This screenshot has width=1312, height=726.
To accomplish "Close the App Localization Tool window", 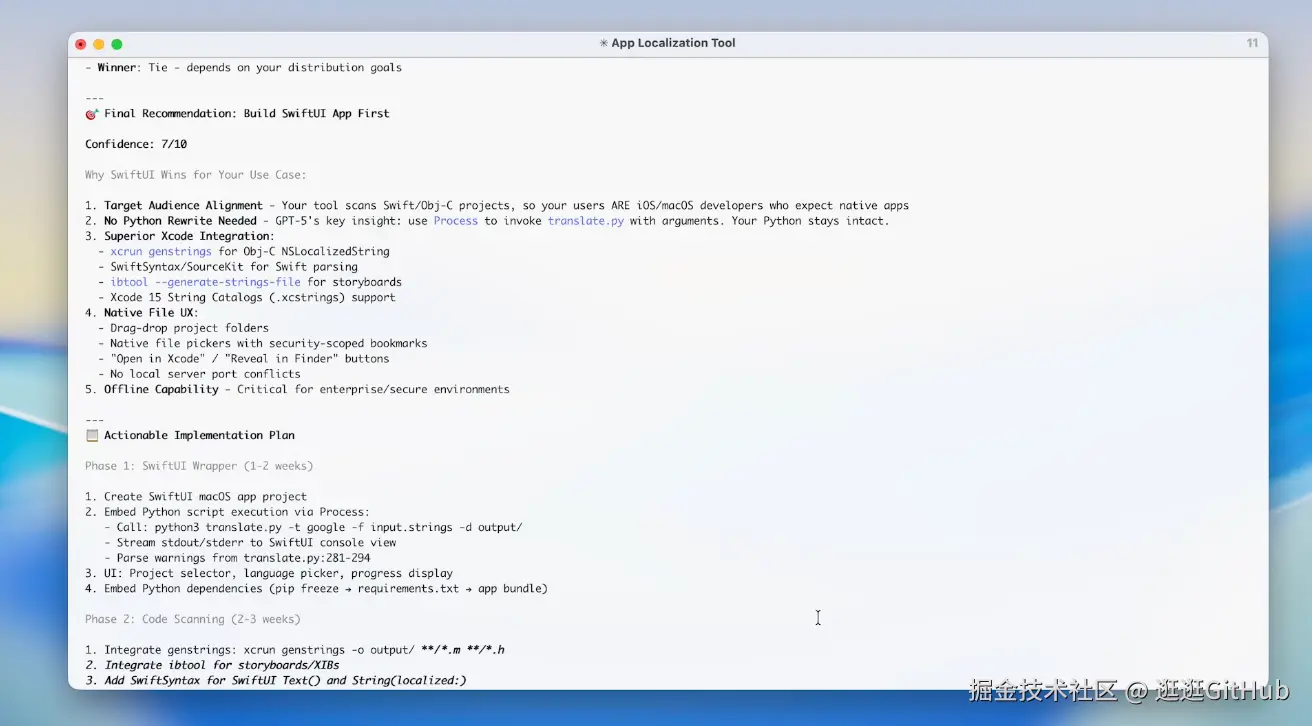I will 81,44.
